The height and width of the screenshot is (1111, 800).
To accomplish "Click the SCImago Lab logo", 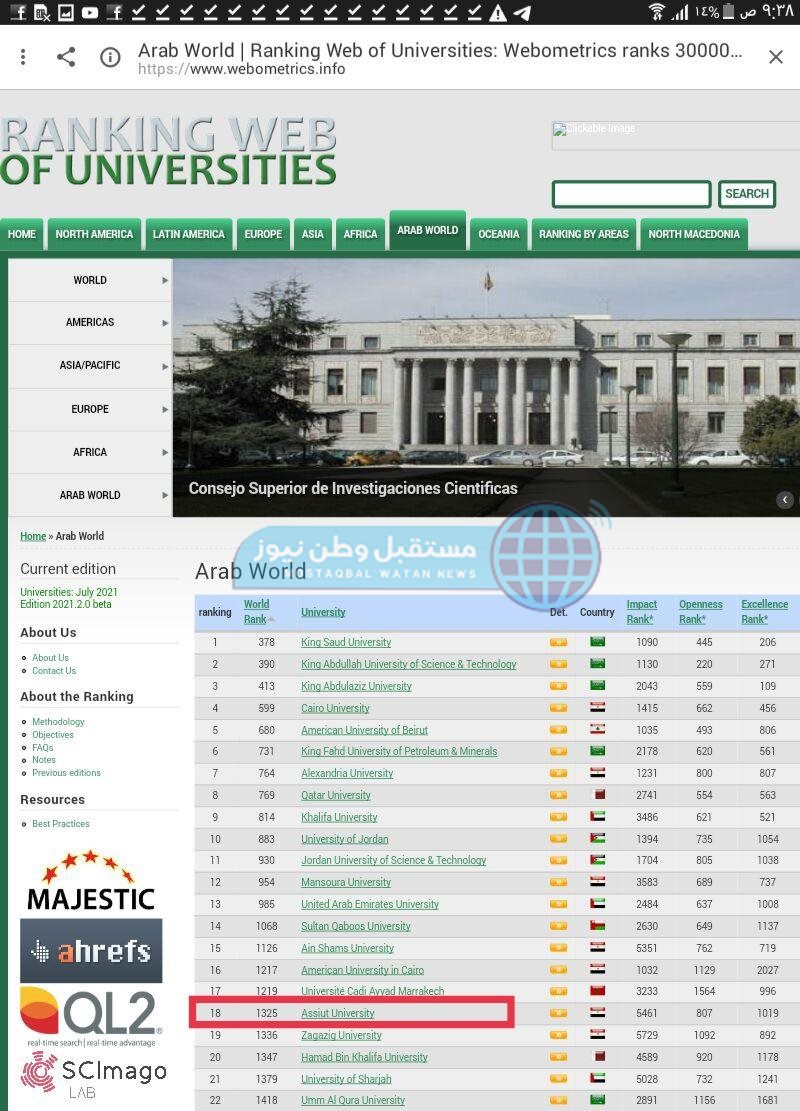I will tap(93, 1076).
